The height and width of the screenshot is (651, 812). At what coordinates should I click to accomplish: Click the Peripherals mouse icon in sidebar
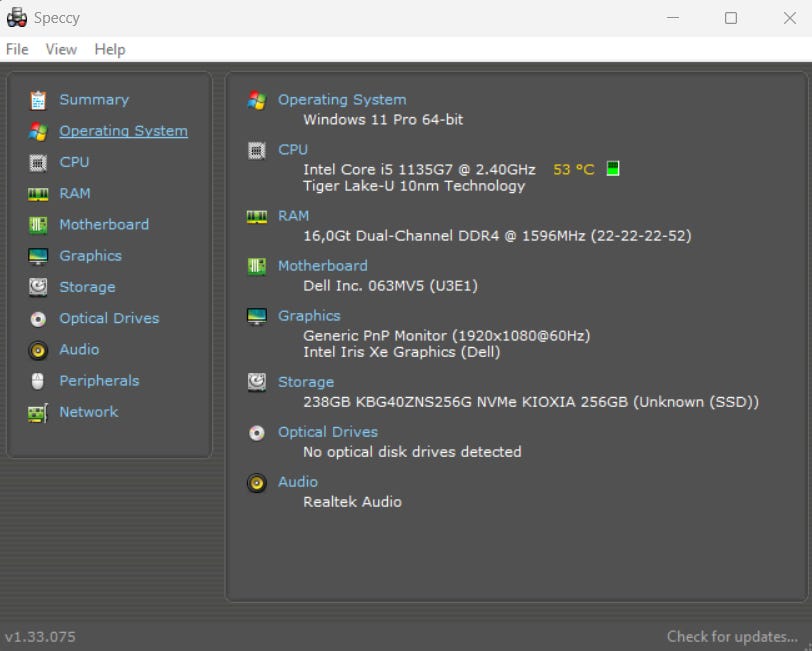click(38, 381)
